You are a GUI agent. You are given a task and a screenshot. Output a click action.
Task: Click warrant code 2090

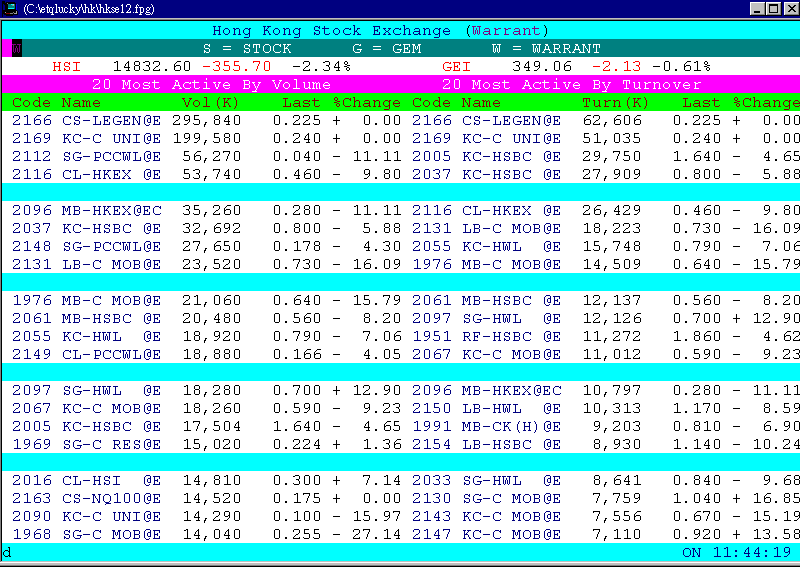point(32,516)
